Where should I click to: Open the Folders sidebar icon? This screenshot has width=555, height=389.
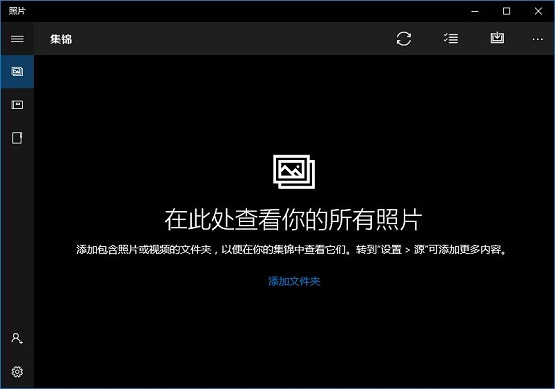17,138
